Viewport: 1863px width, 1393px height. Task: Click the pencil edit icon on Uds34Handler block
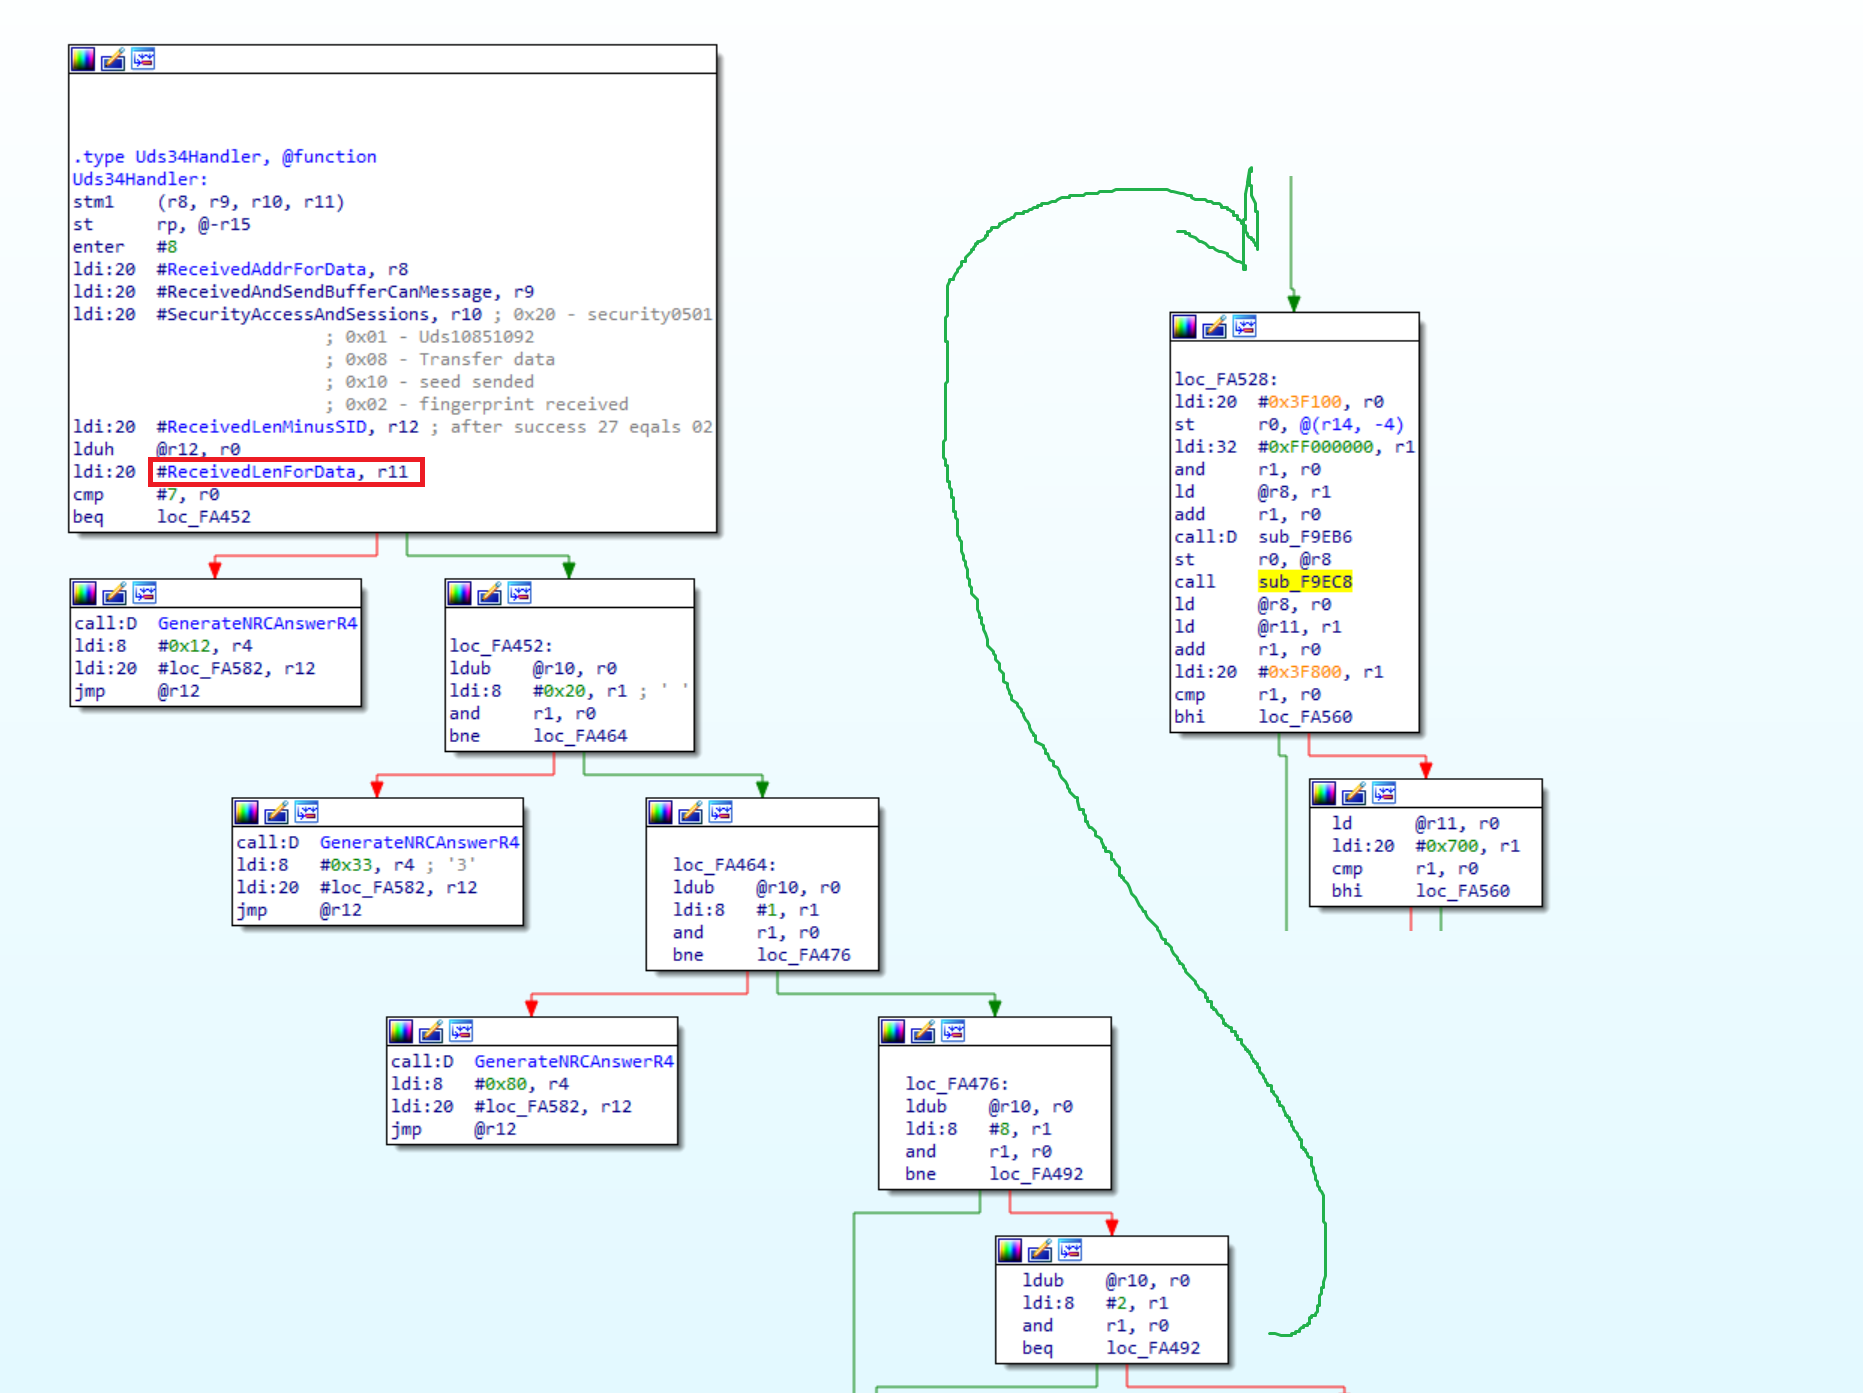click(x=113, y=59)
